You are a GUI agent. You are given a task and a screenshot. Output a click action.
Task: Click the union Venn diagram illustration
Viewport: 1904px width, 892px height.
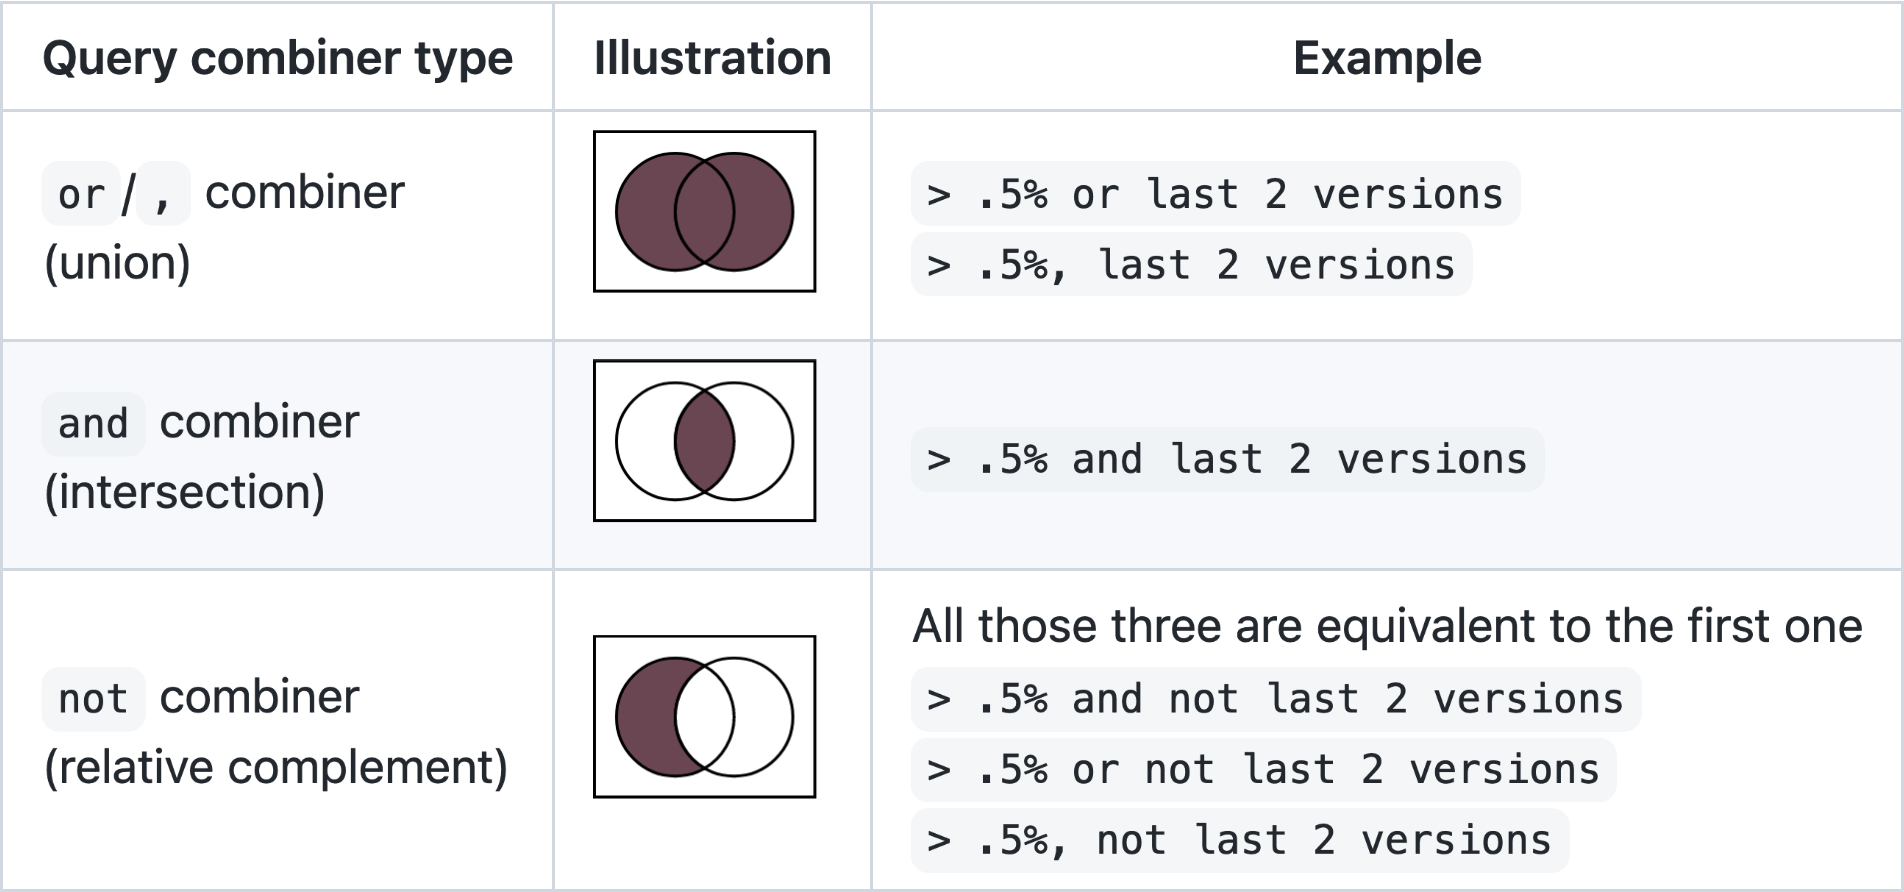[704, 211]
